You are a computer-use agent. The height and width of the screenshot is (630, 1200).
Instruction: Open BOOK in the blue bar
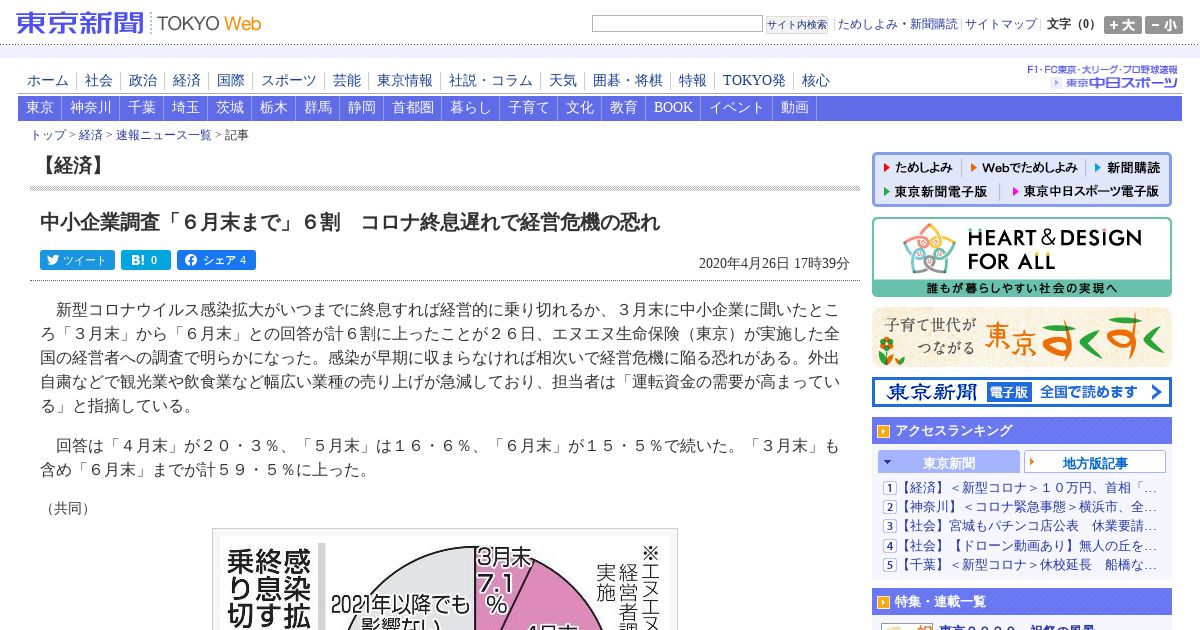click(x=673, y=108)
